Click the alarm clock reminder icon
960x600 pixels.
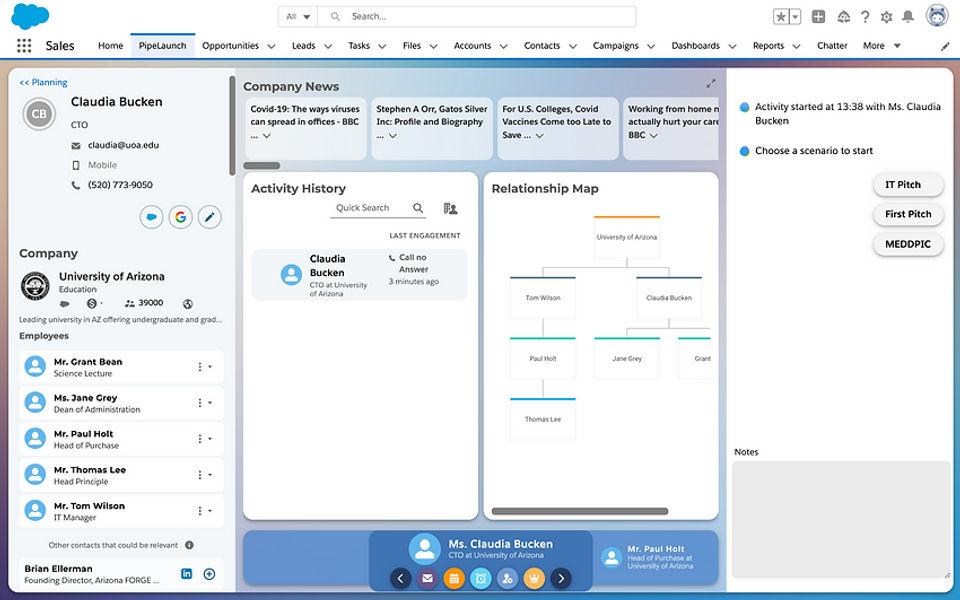point(481,578)
